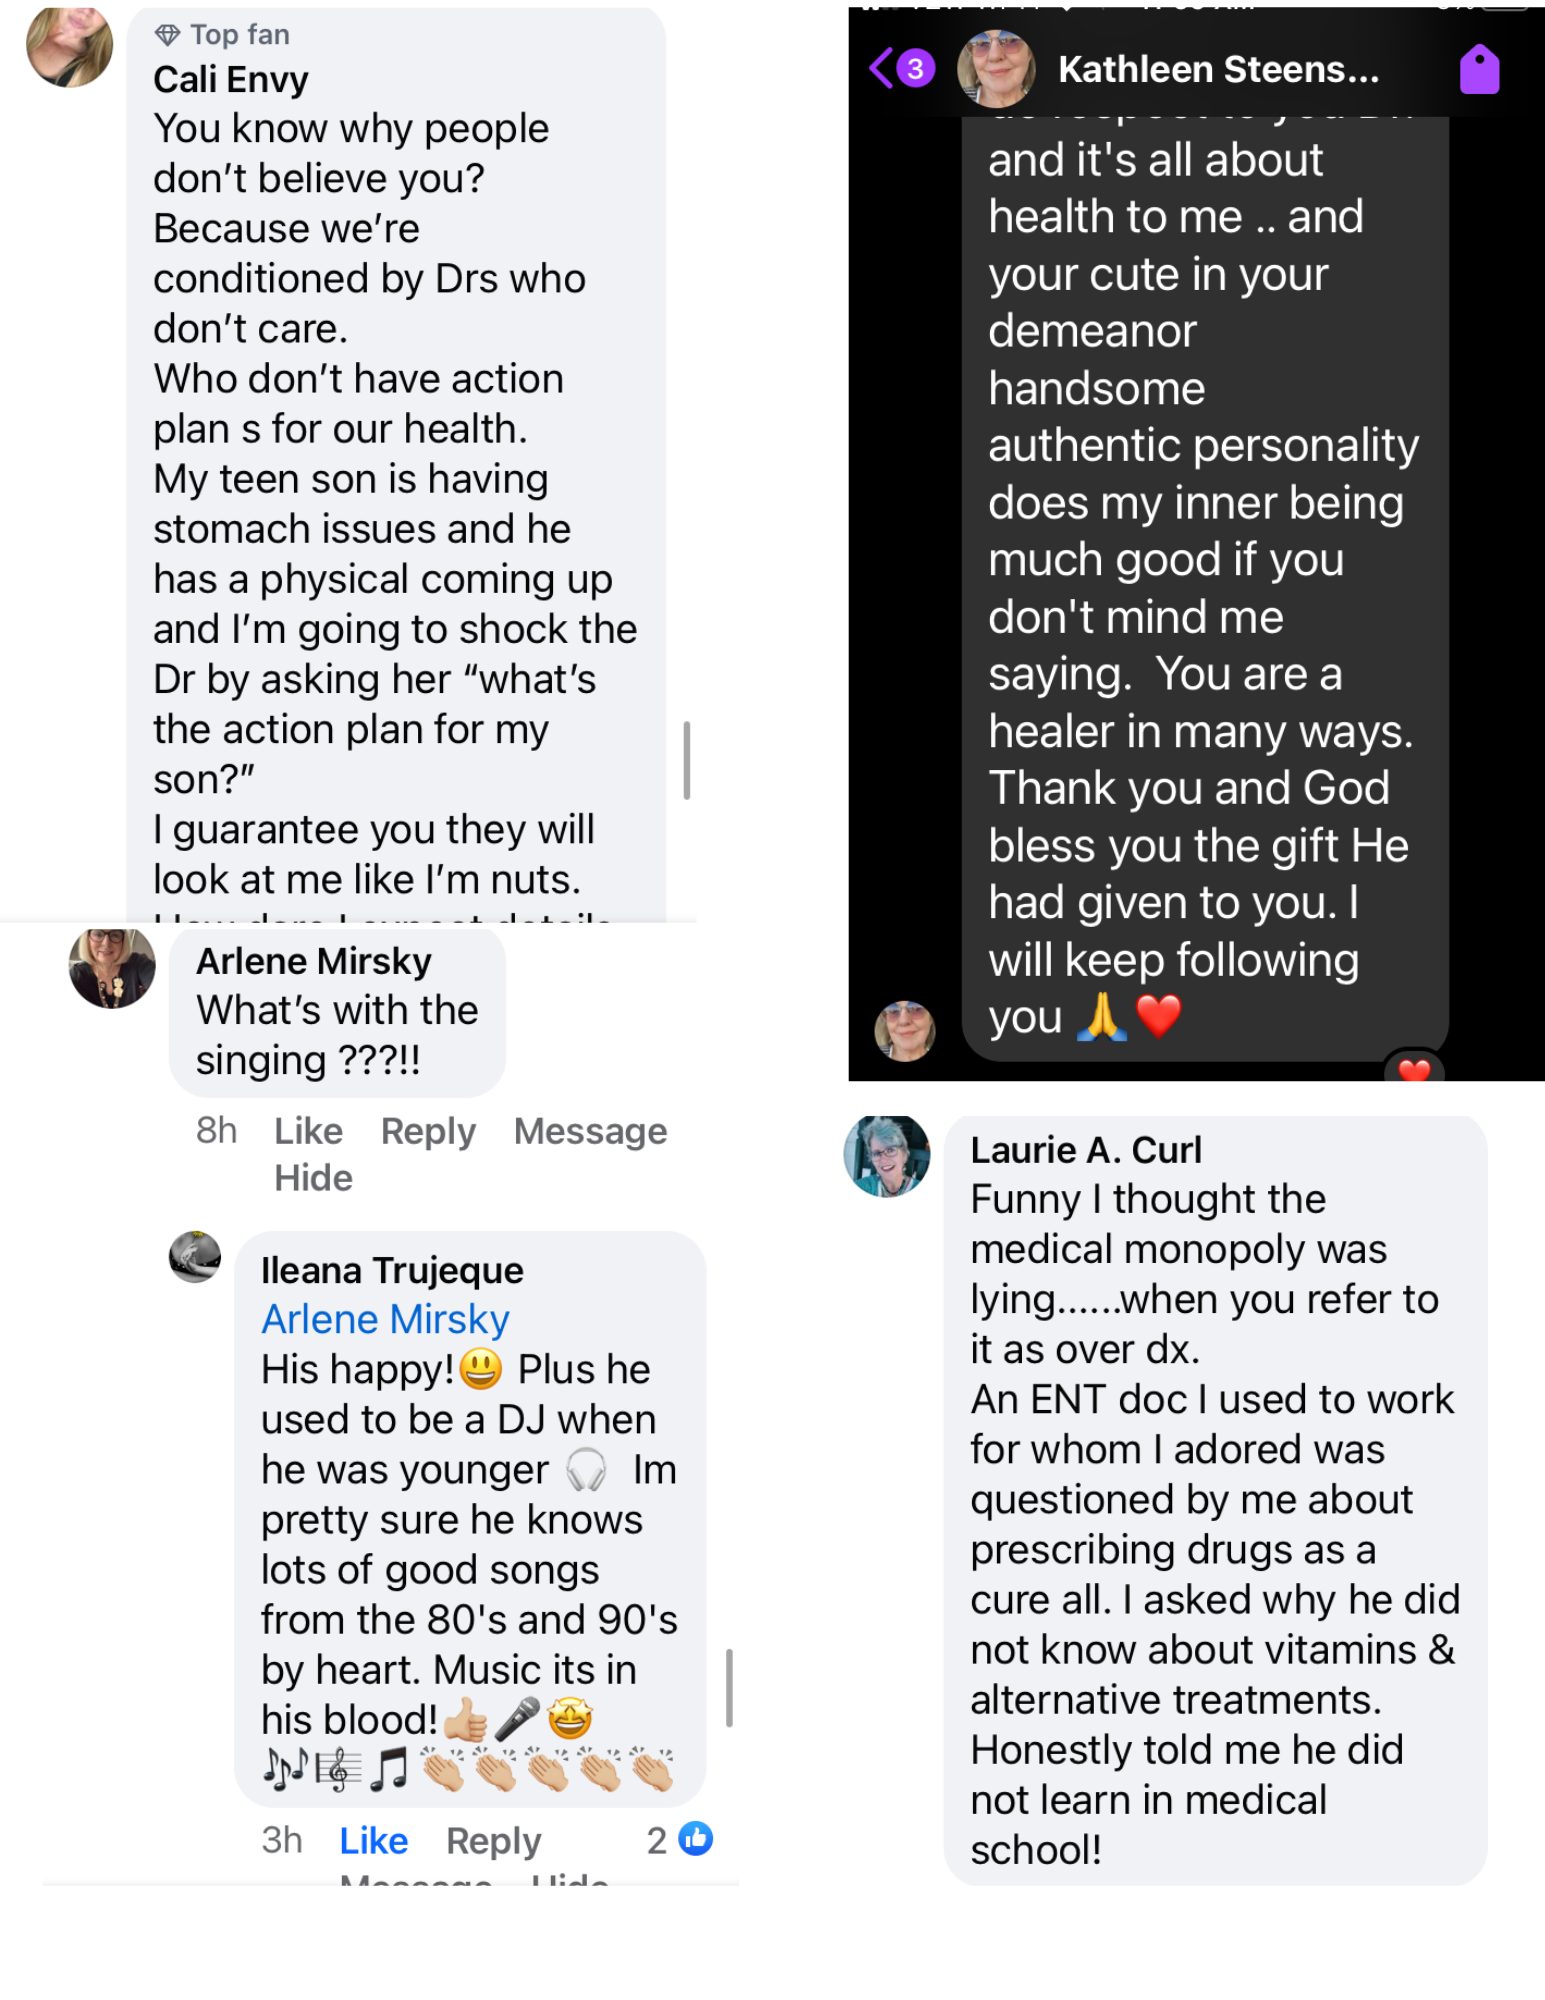The height and width of the screenshot is (2000, 1545).
Task: Tap the Top fan diamond badge
Action: [x=167, y=36]
